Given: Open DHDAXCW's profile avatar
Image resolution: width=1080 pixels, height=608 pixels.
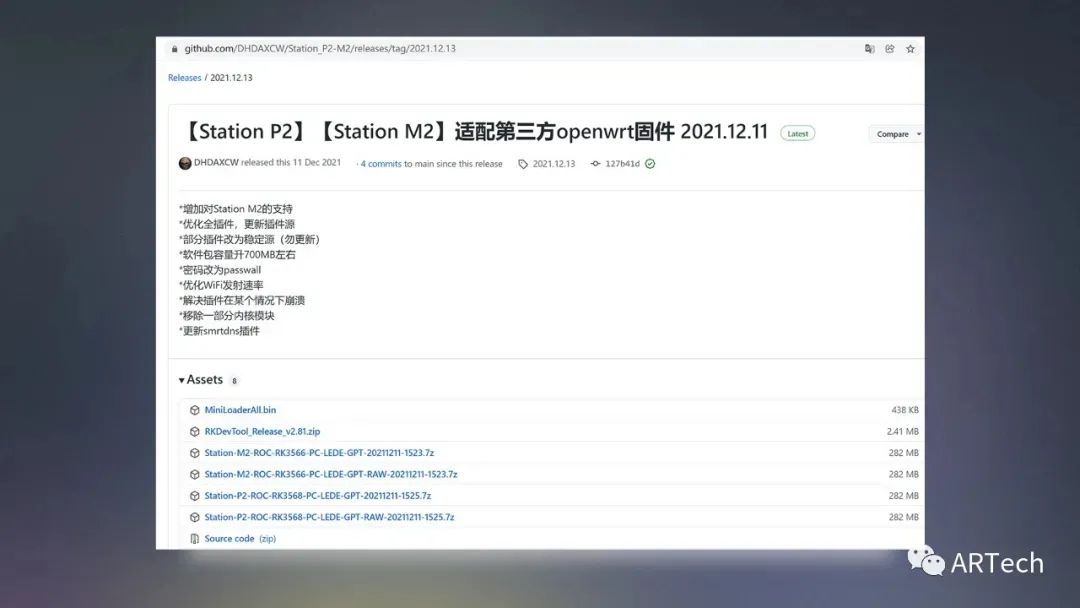Looking at the screenshot, I should tap(186, 163).
